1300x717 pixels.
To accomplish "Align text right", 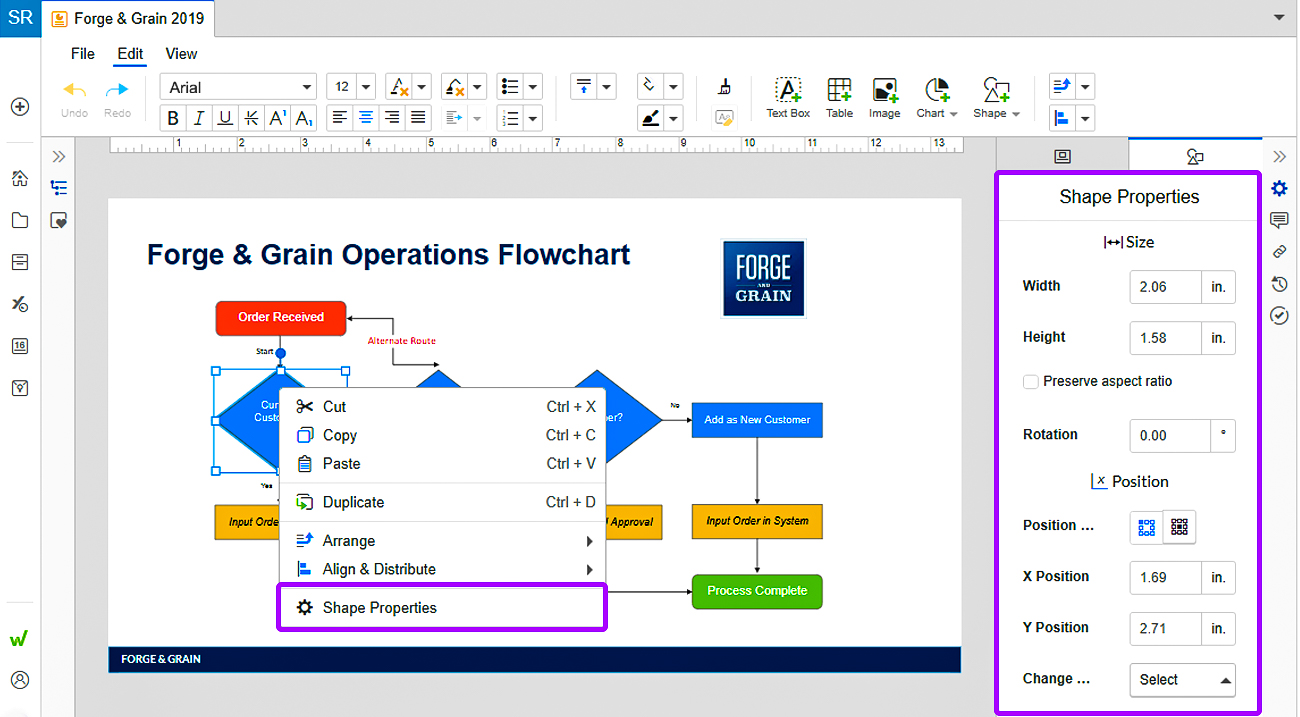I will pos(393,118).
